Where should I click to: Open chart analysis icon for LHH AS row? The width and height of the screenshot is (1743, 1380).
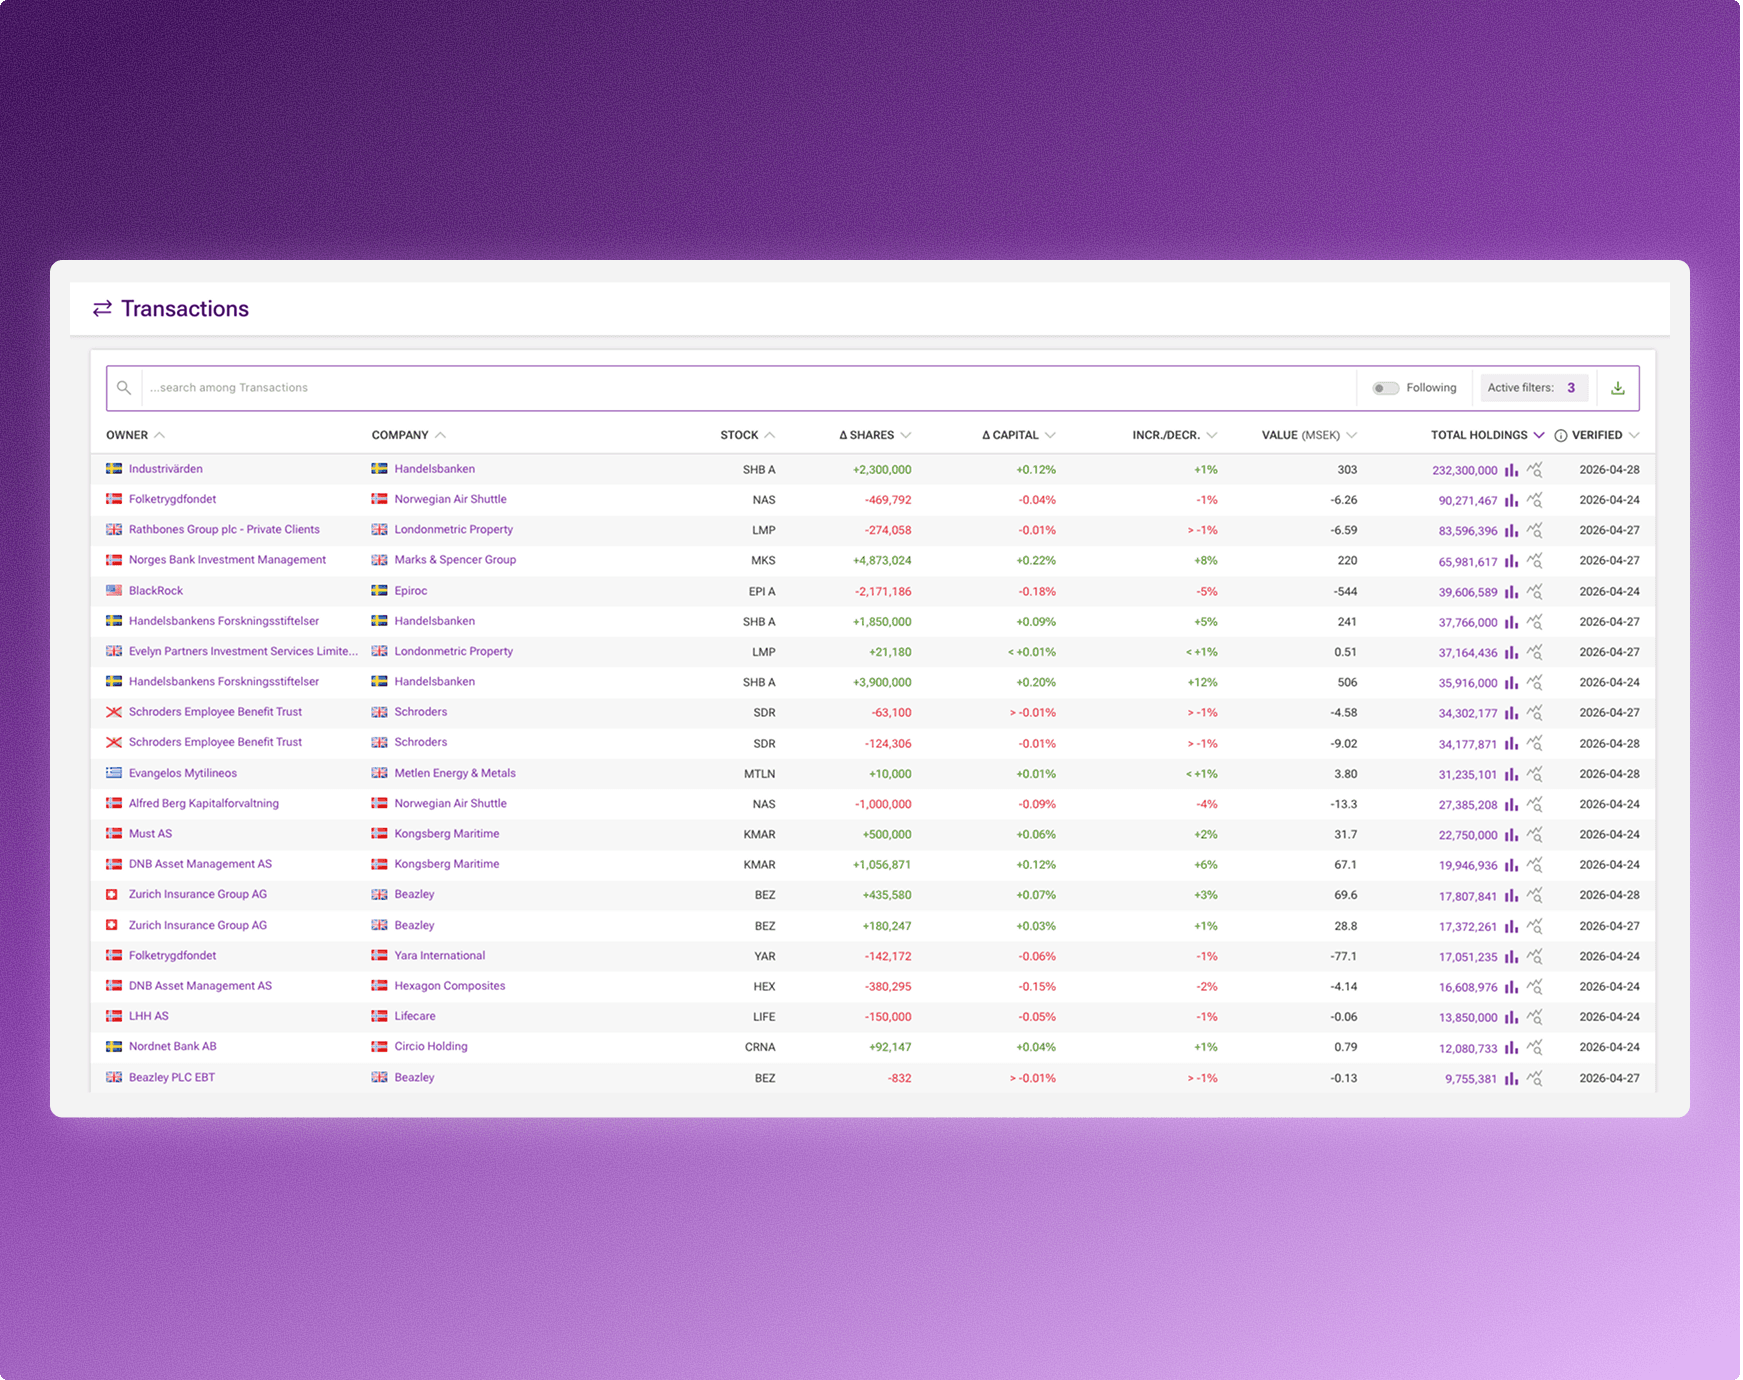coord(1535,1017)
